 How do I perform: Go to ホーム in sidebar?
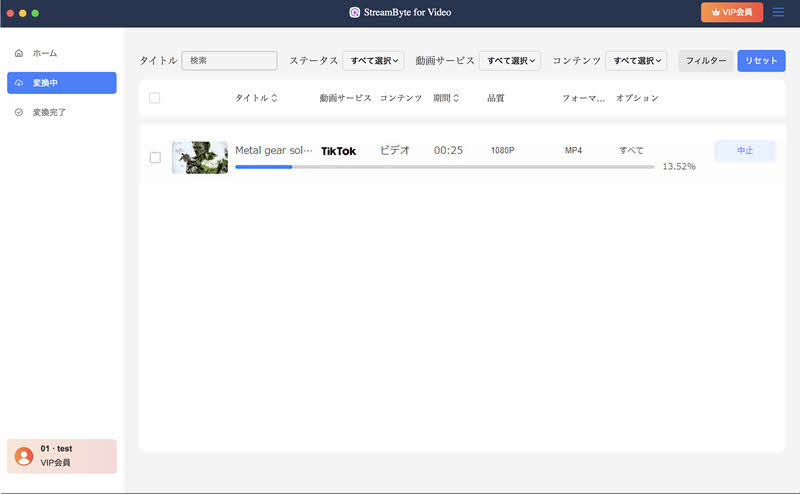click(62, 53)
